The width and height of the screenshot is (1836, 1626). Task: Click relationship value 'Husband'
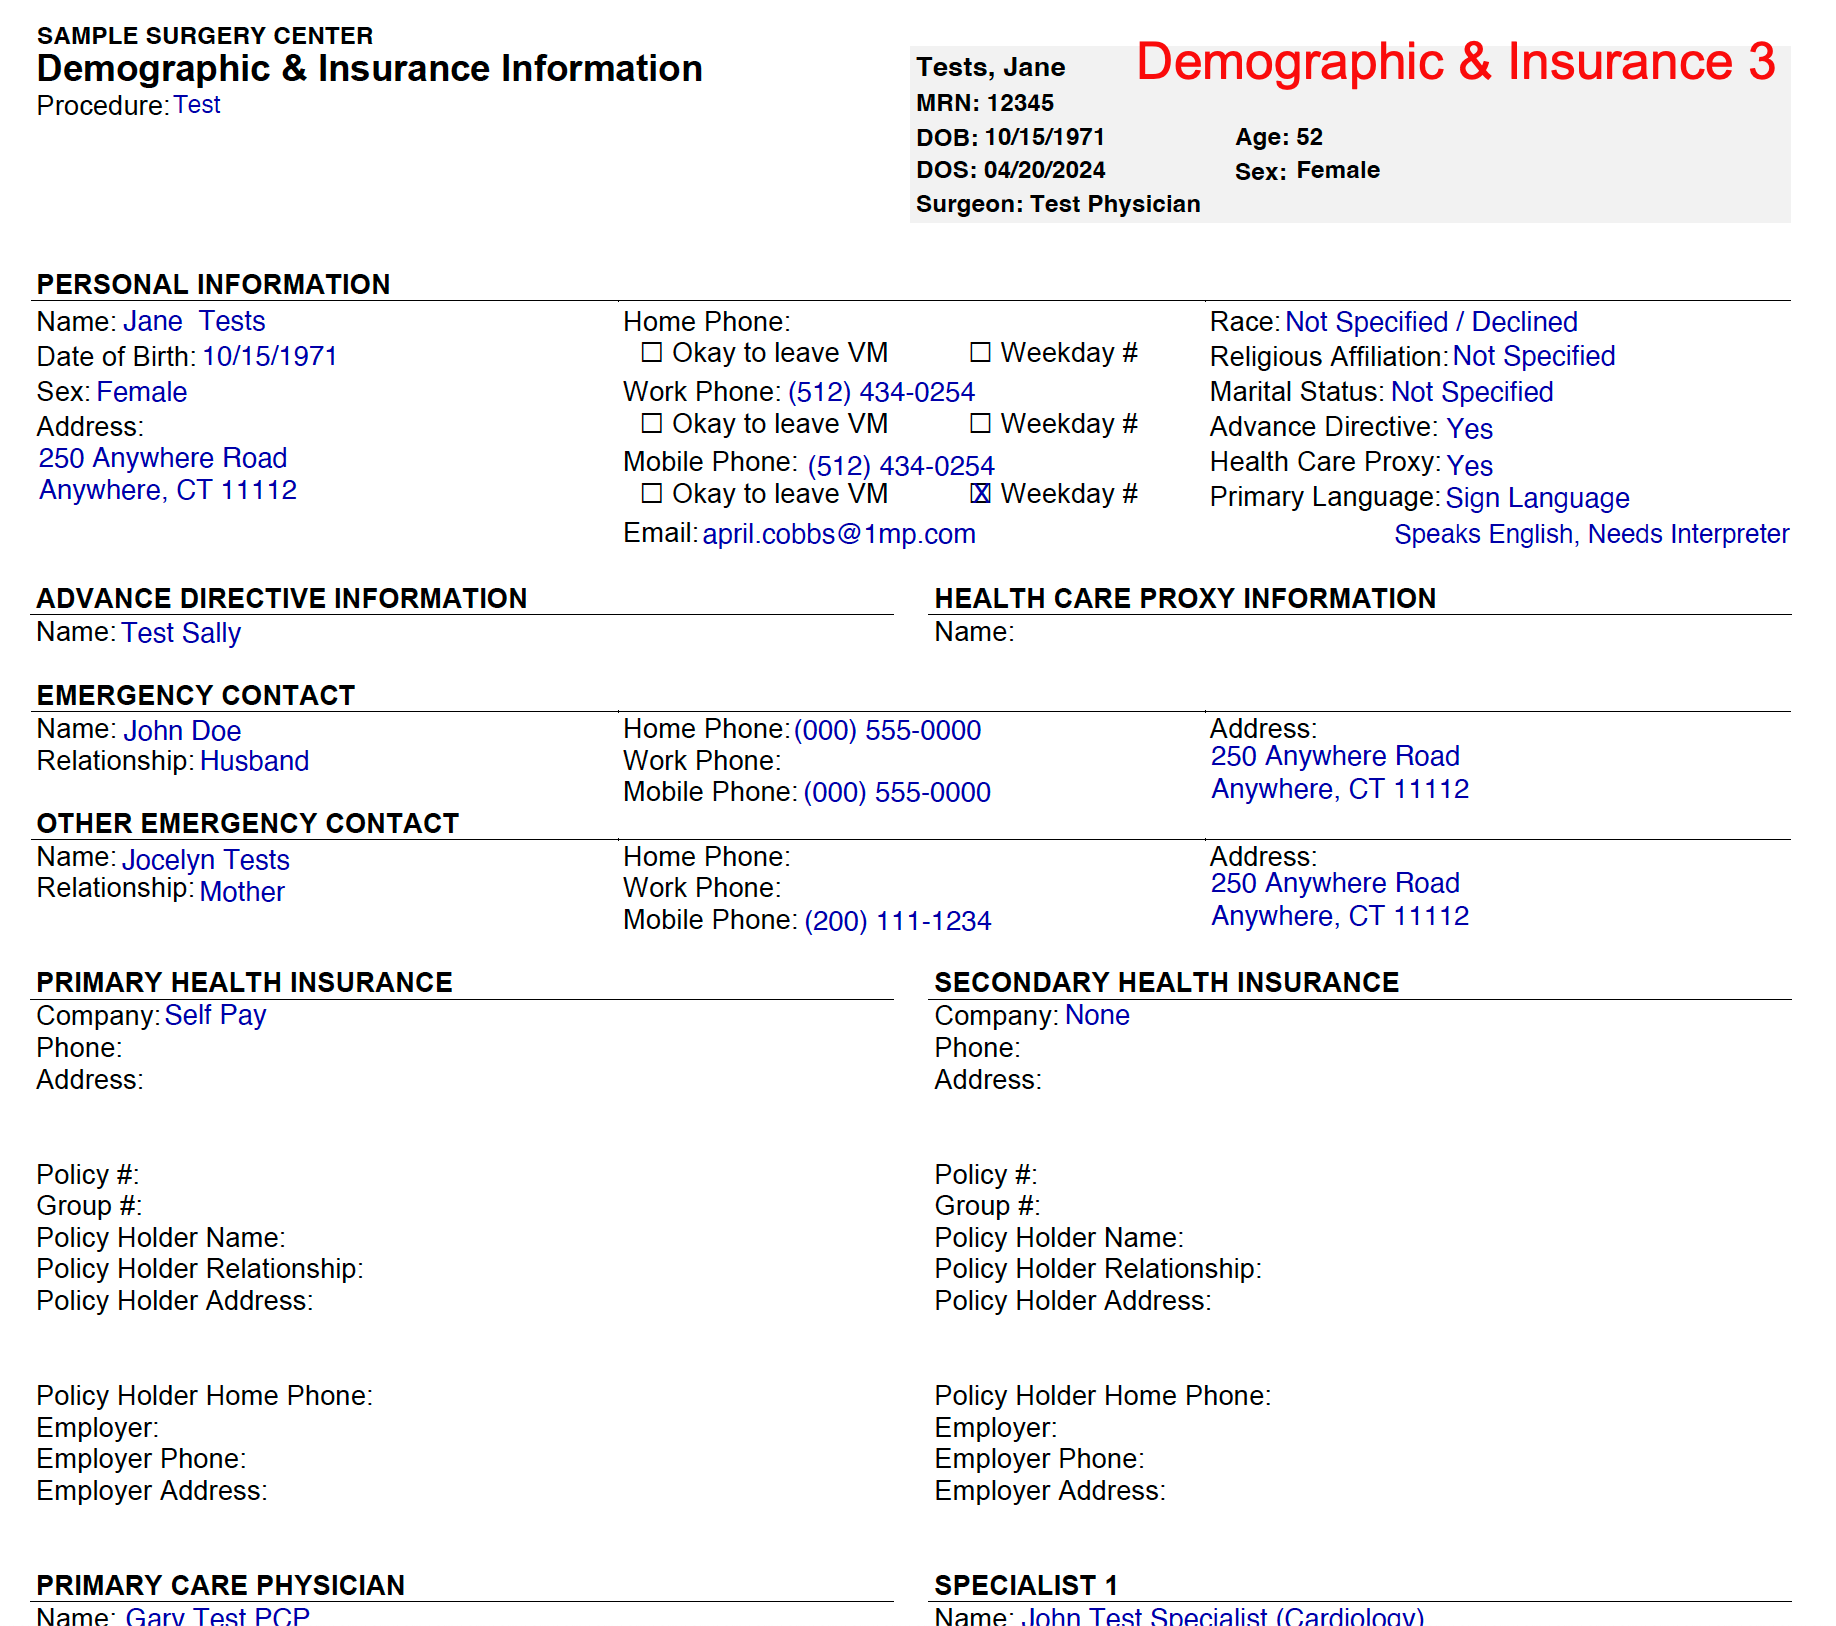click(254, 761)
